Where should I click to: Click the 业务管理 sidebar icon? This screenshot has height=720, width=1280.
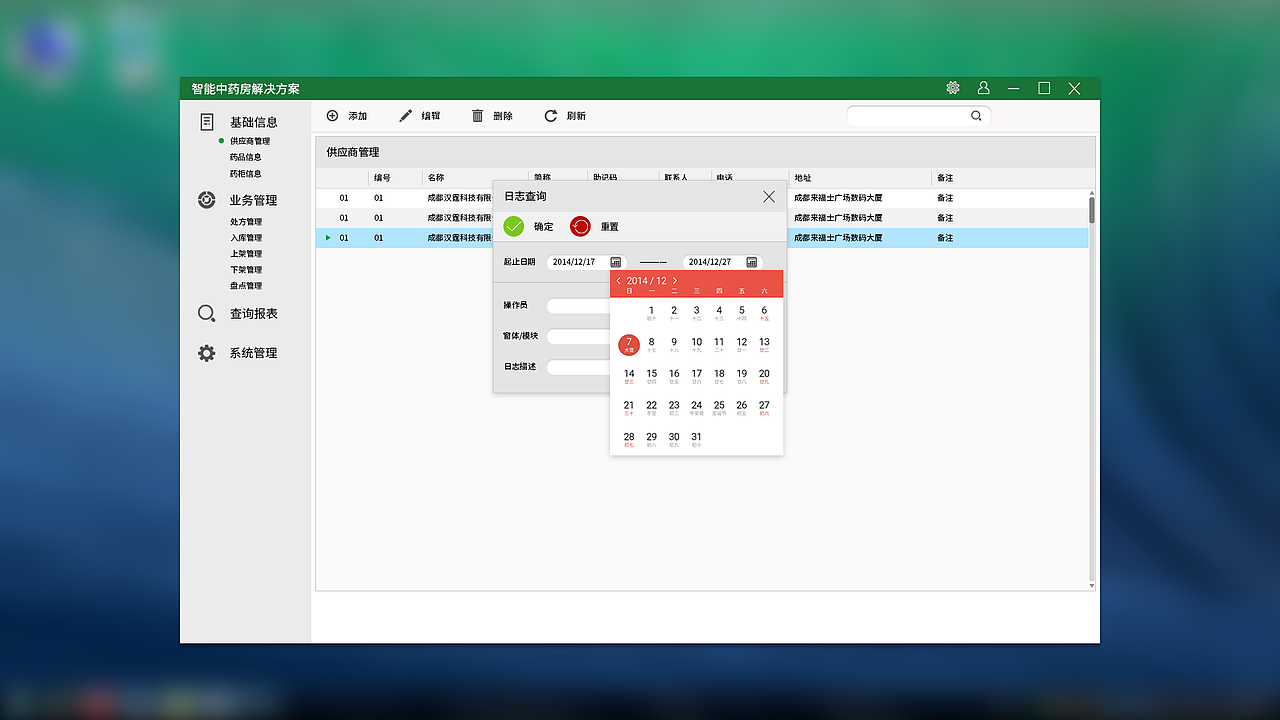(x=207, y=200)
